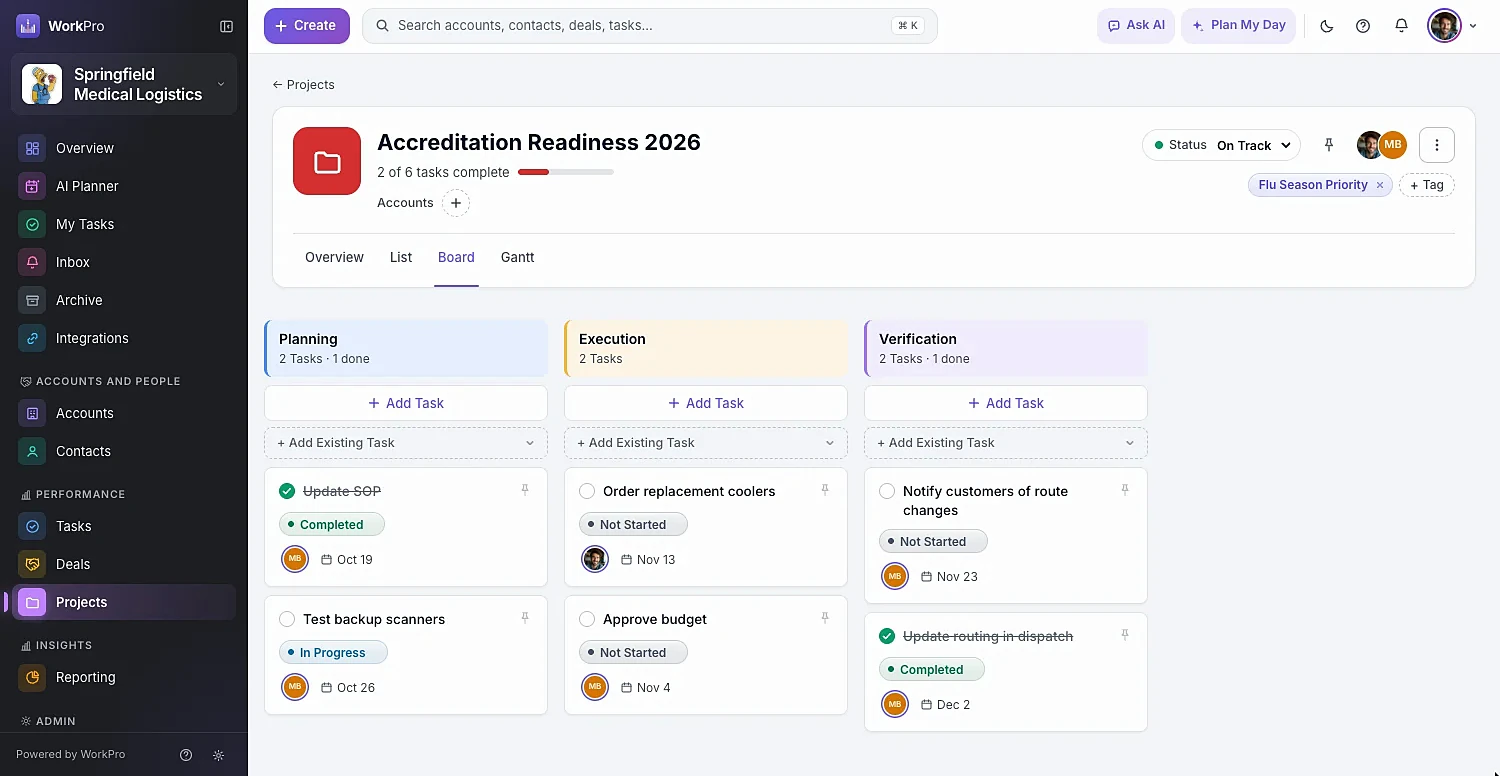
Task: Open My Tasks in the sidebar
Action: pos(124,224)
